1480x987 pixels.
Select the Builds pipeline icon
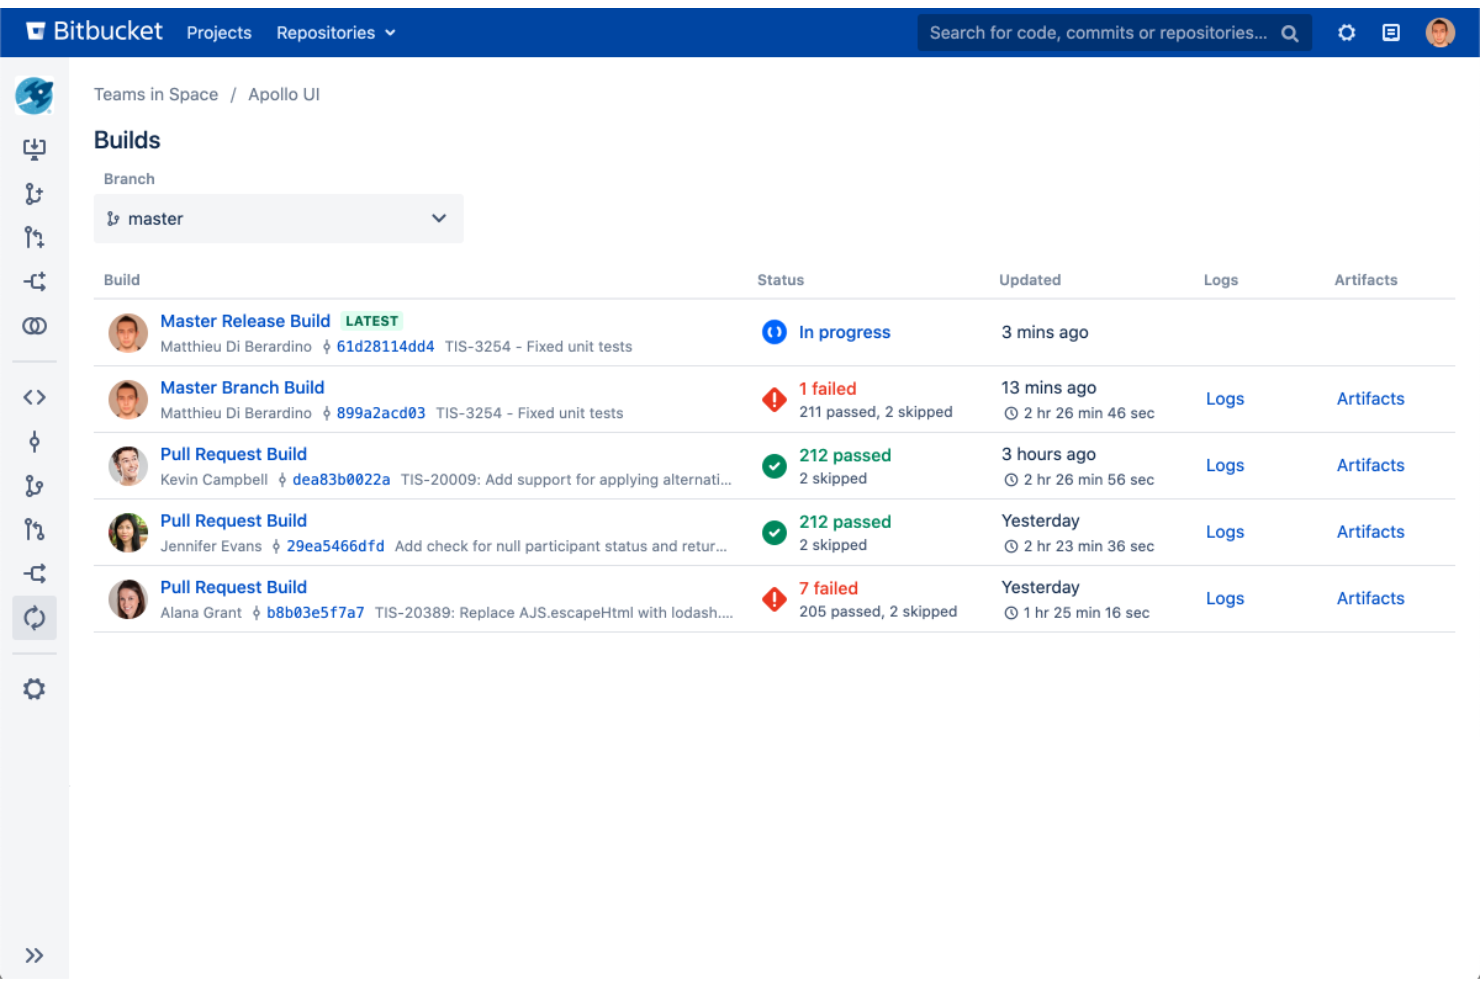tap(34, 617)
